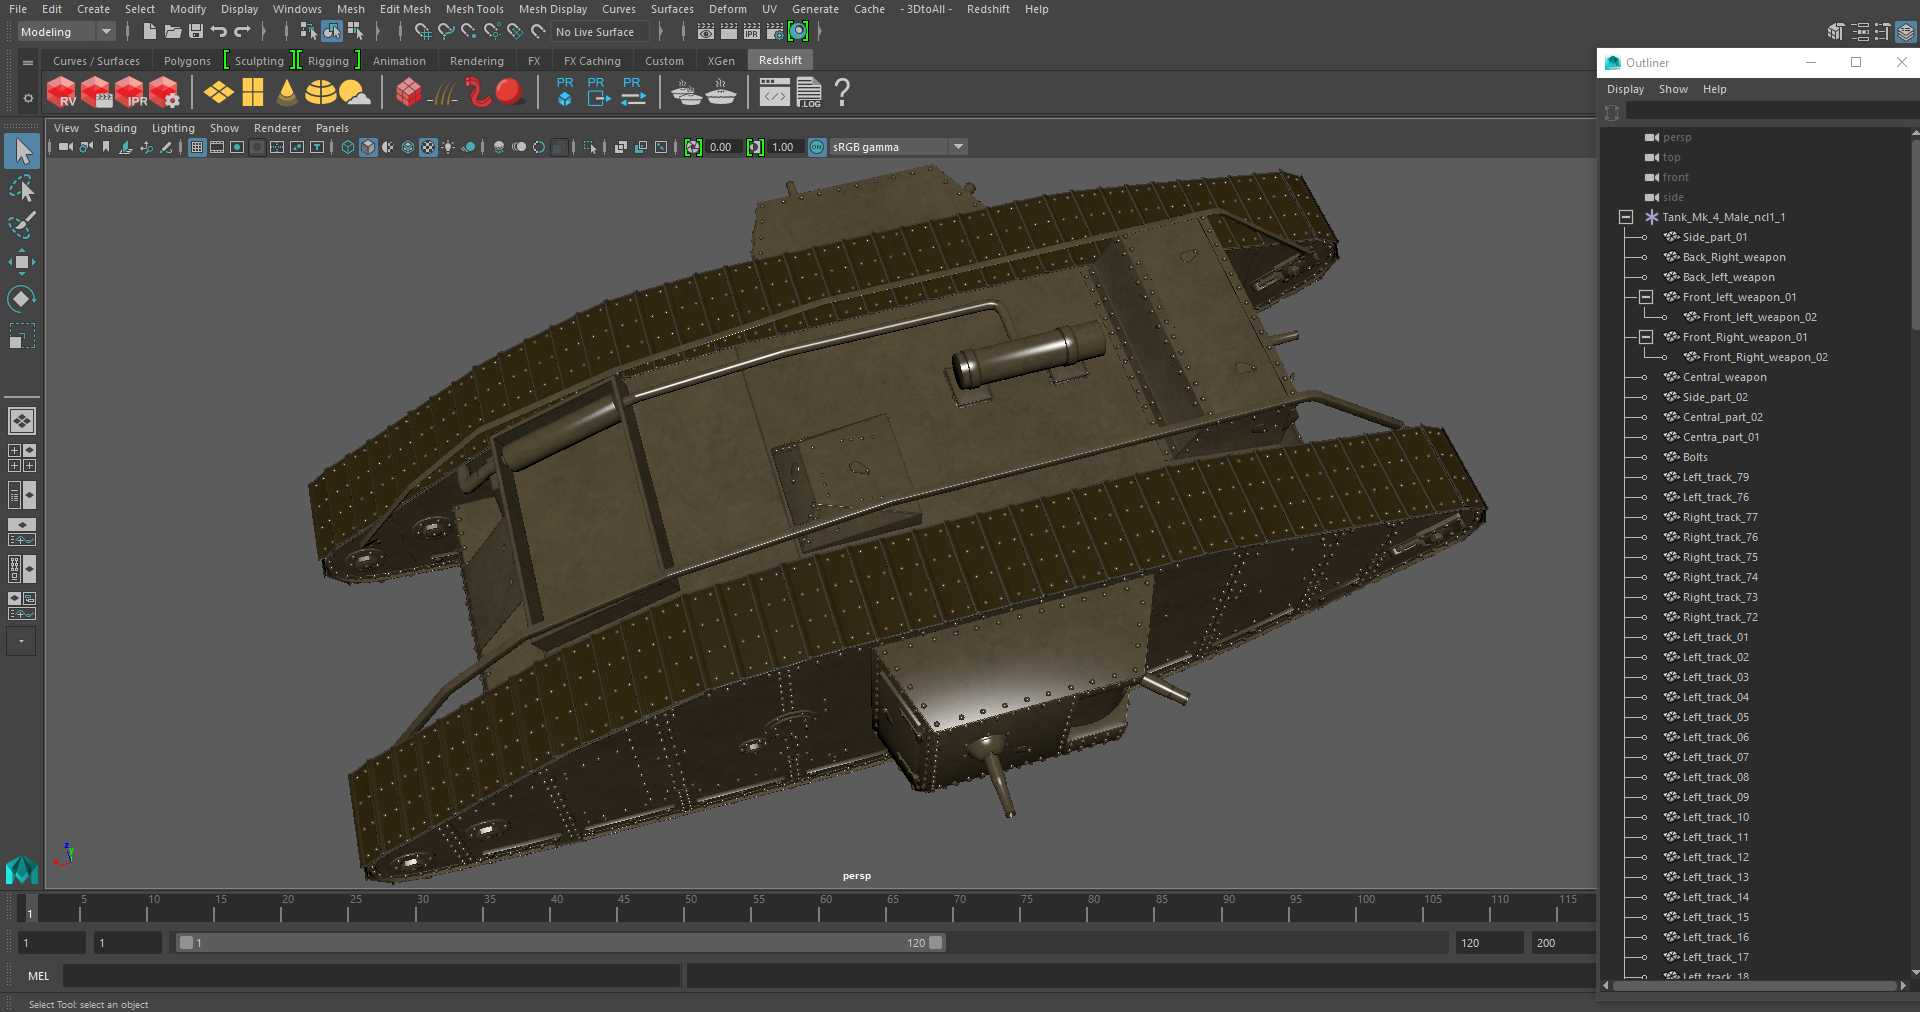The image size is (1920, 1012).
Task: Open the sRGB gamma view transform dropdown
Action: [899, 147]
